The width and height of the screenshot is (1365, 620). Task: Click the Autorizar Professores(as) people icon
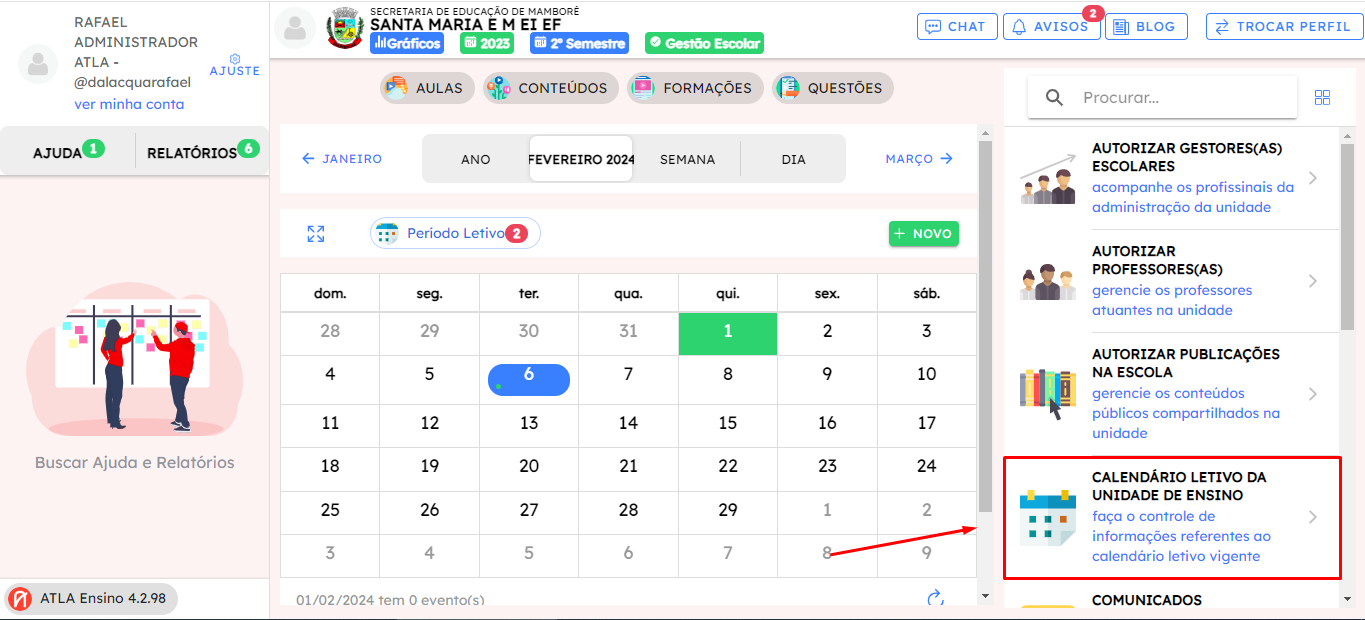[1047, 282]
